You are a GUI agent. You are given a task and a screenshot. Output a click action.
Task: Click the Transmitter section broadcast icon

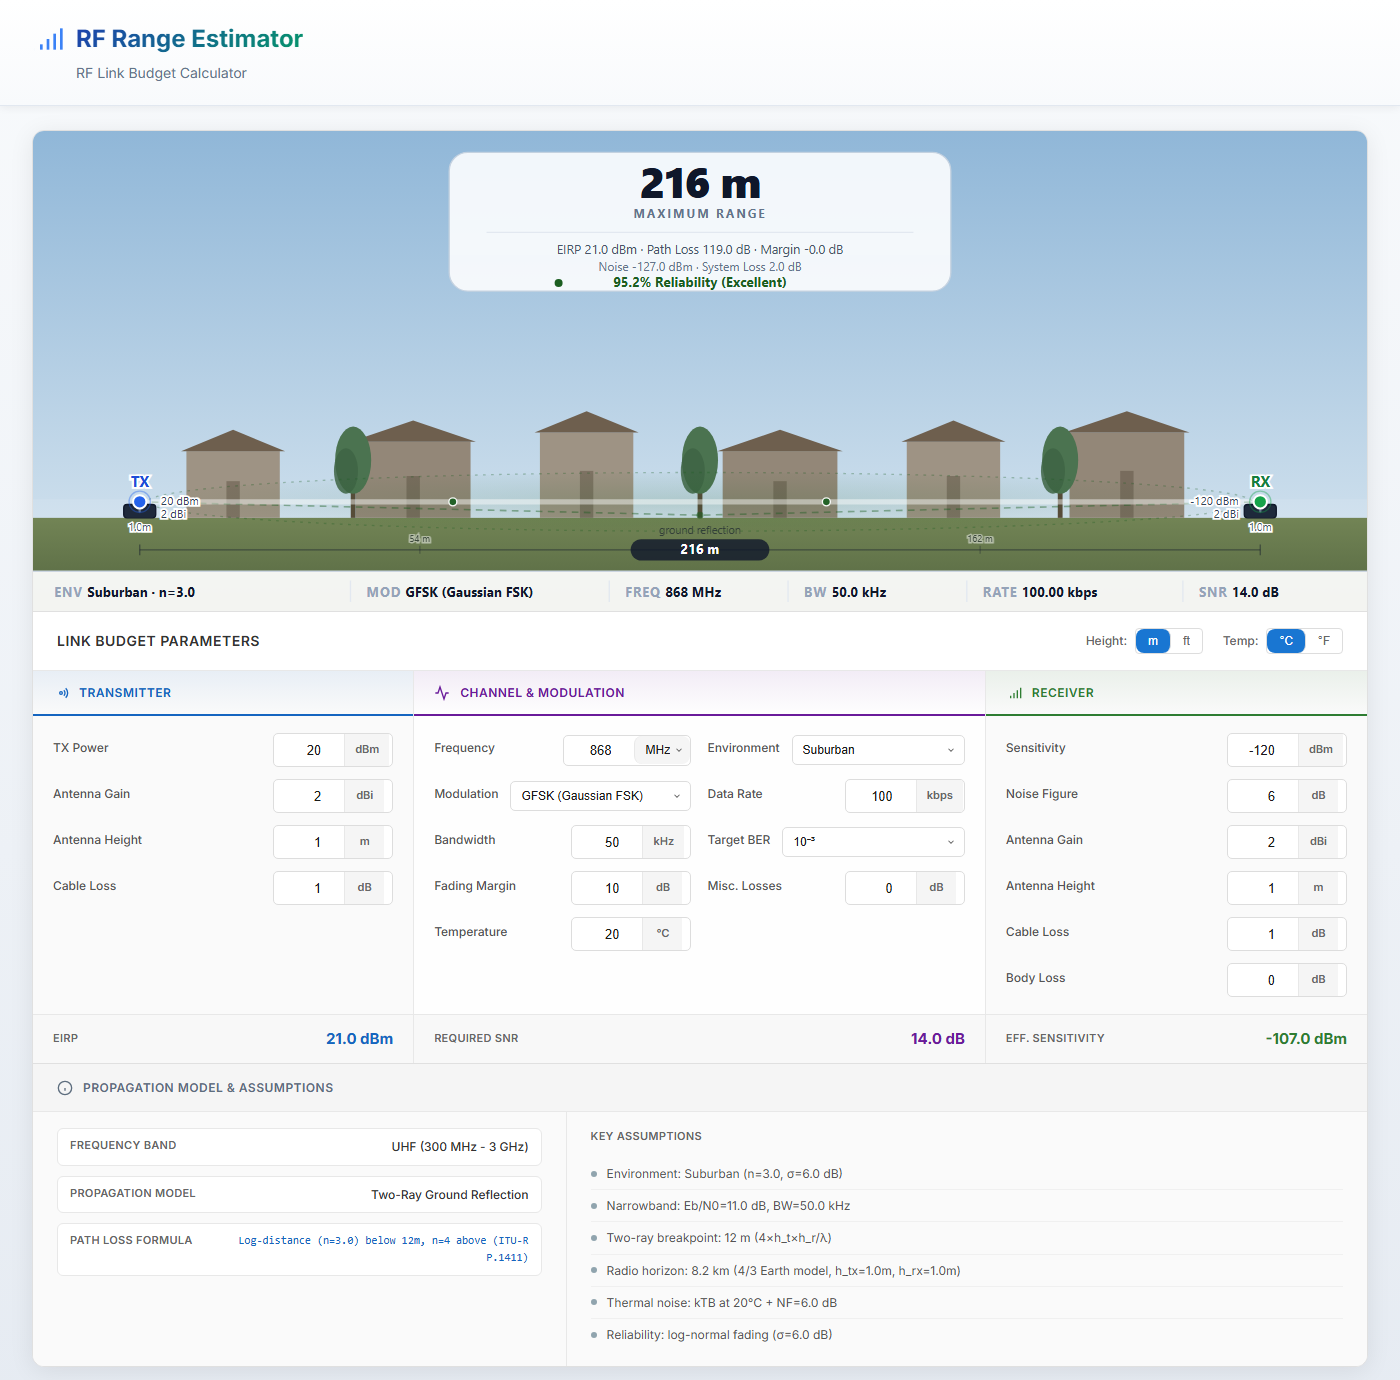pos(64,693)
